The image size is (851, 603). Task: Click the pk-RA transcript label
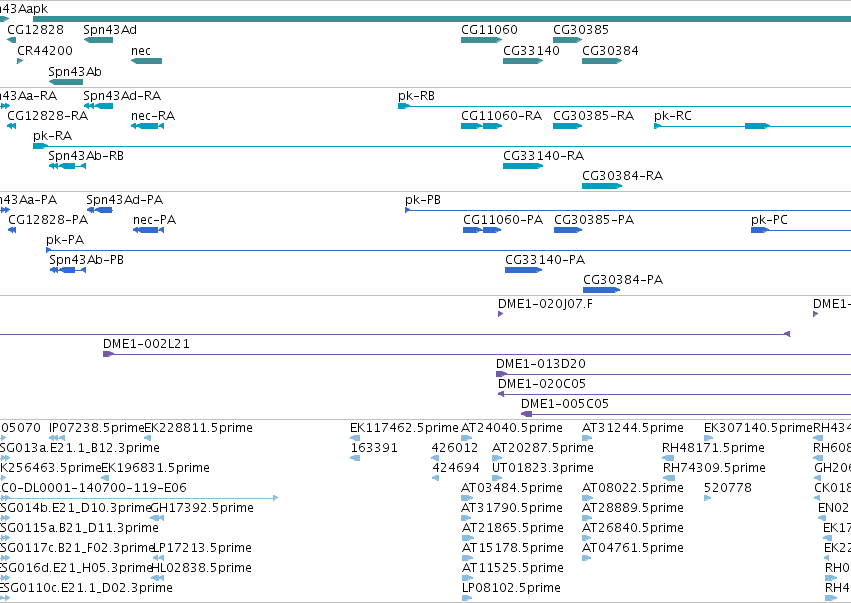pos(52,136)
